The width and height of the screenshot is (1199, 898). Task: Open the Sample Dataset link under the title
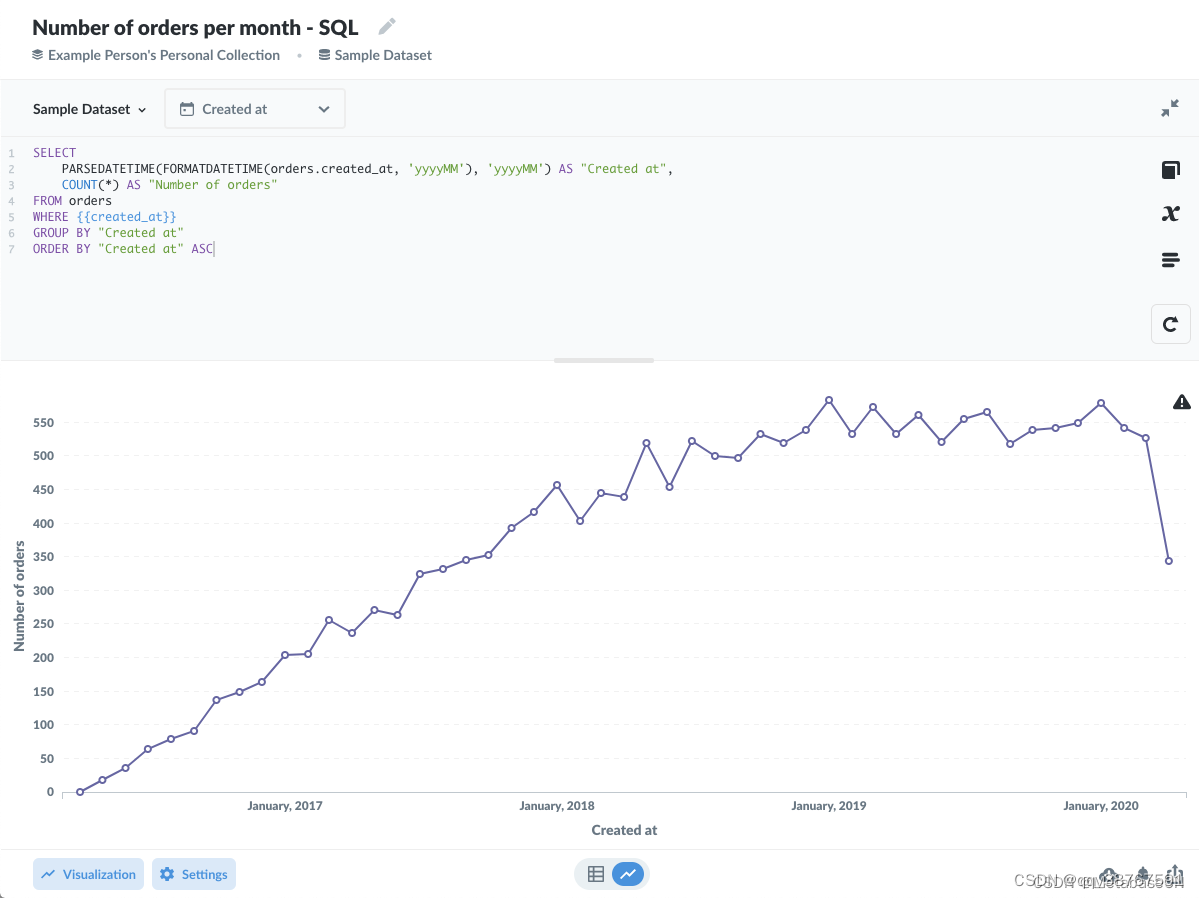coord(382,55)
